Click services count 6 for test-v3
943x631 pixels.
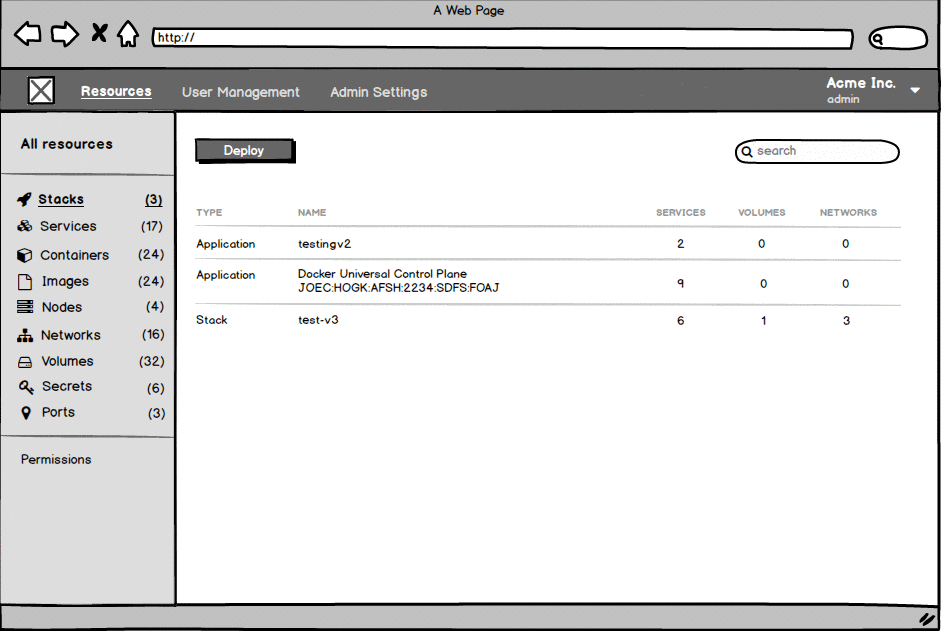680,321
